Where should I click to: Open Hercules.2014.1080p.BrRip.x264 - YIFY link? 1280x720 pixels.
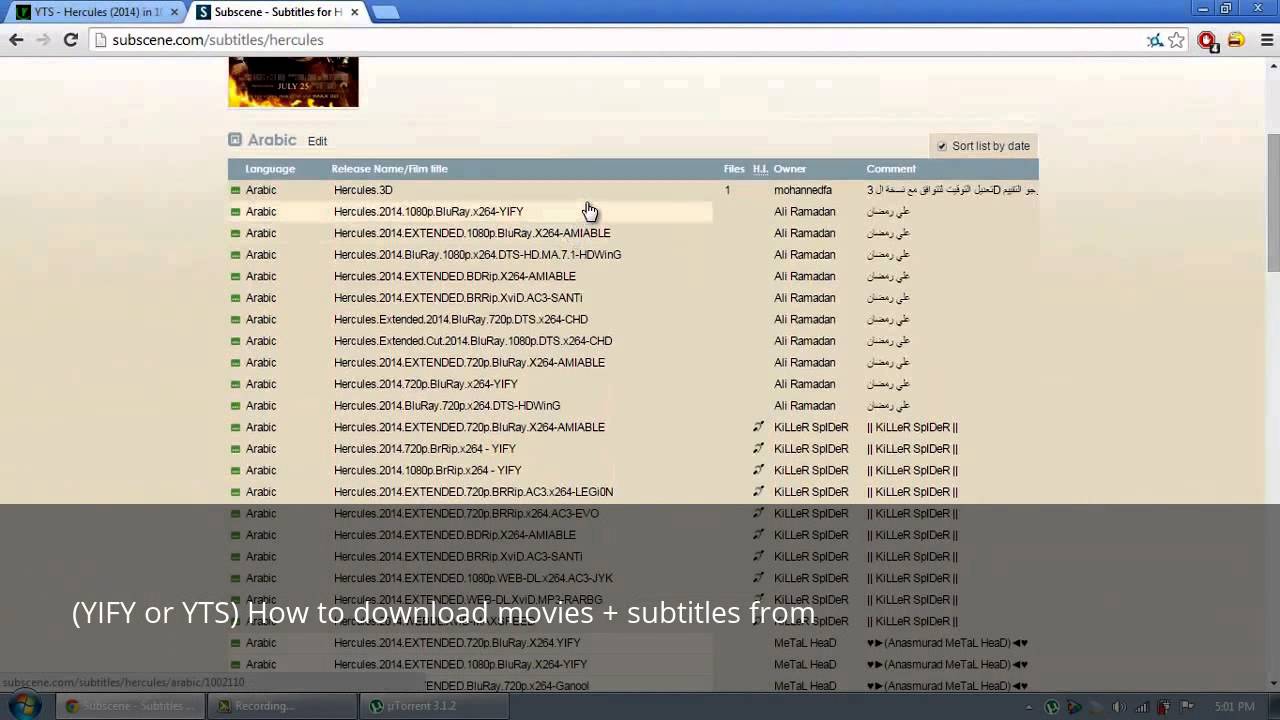(427, 470)
